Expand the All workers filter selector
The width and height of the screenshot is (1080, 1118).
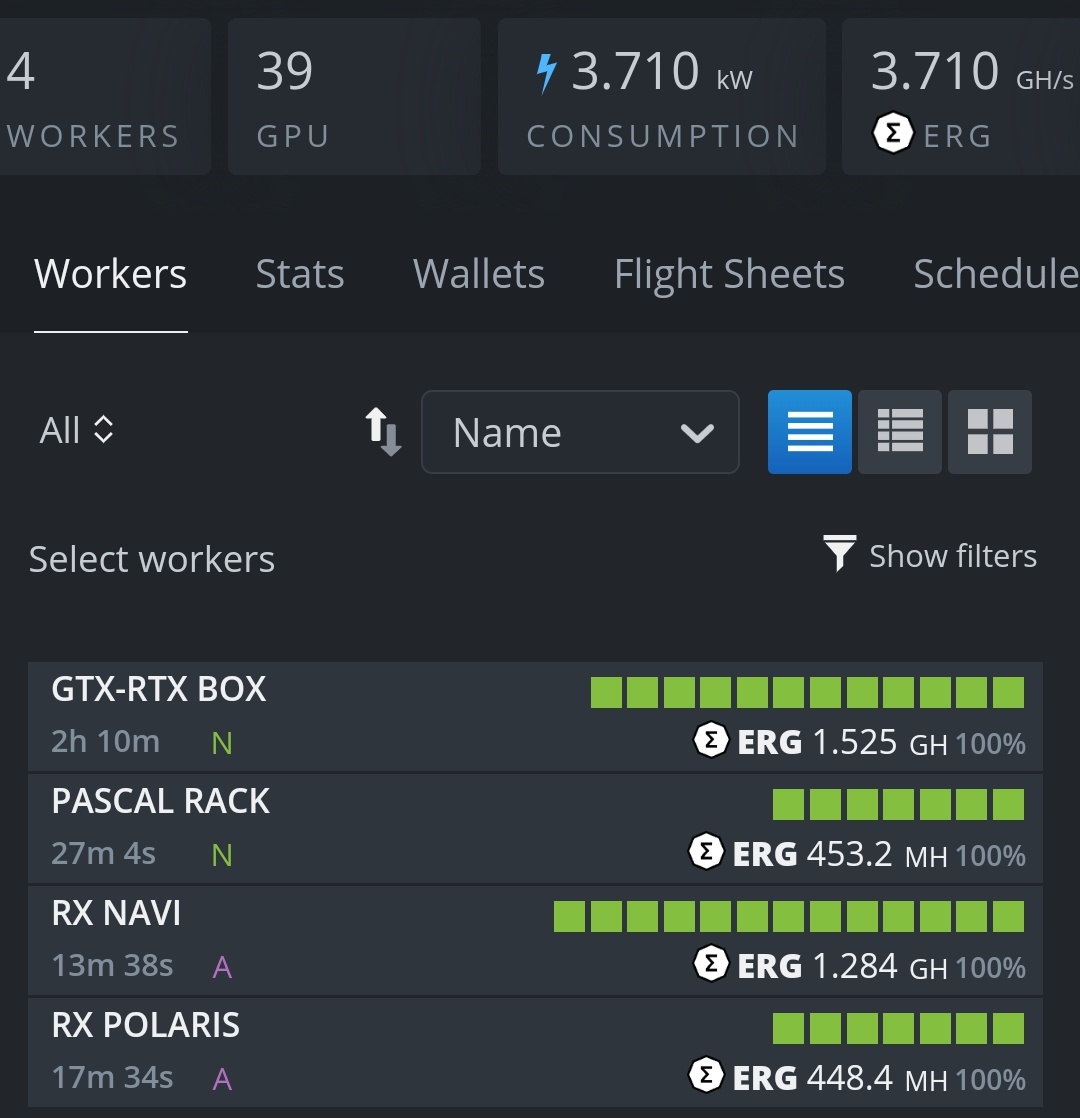point(76,431)
